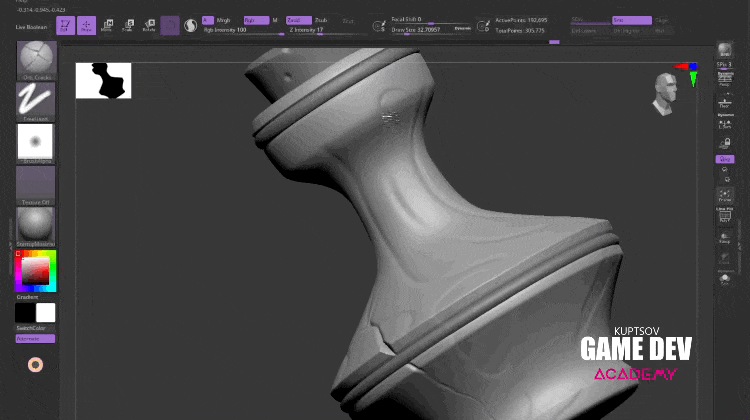This screenshot has height=420, width=750.
Task: Toggle the lock camera icon
Action: coord(726,144)
